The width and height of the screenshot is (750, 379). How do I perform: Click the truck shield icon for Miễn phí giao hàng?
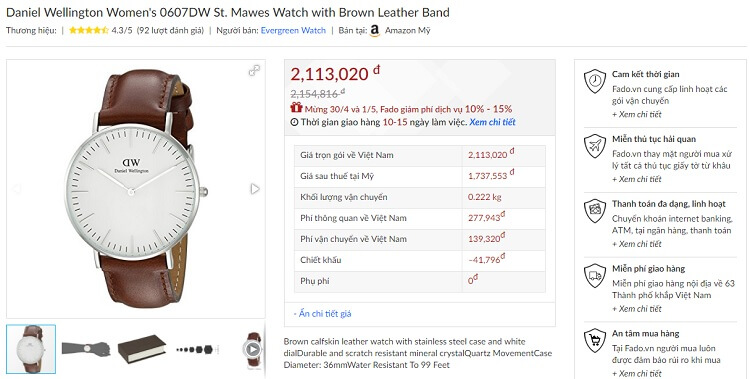coord(595,276)
